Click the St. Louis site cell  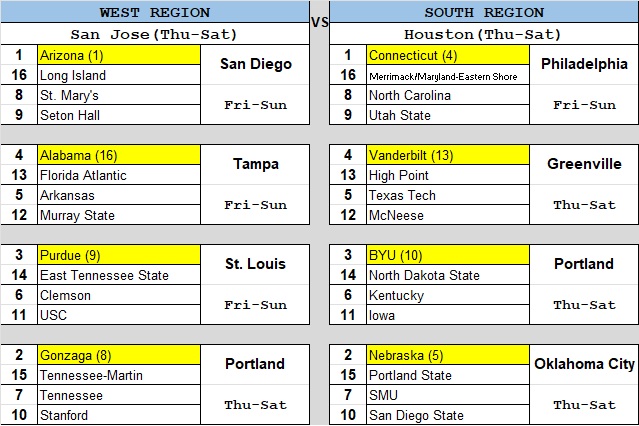click(255, 264)
